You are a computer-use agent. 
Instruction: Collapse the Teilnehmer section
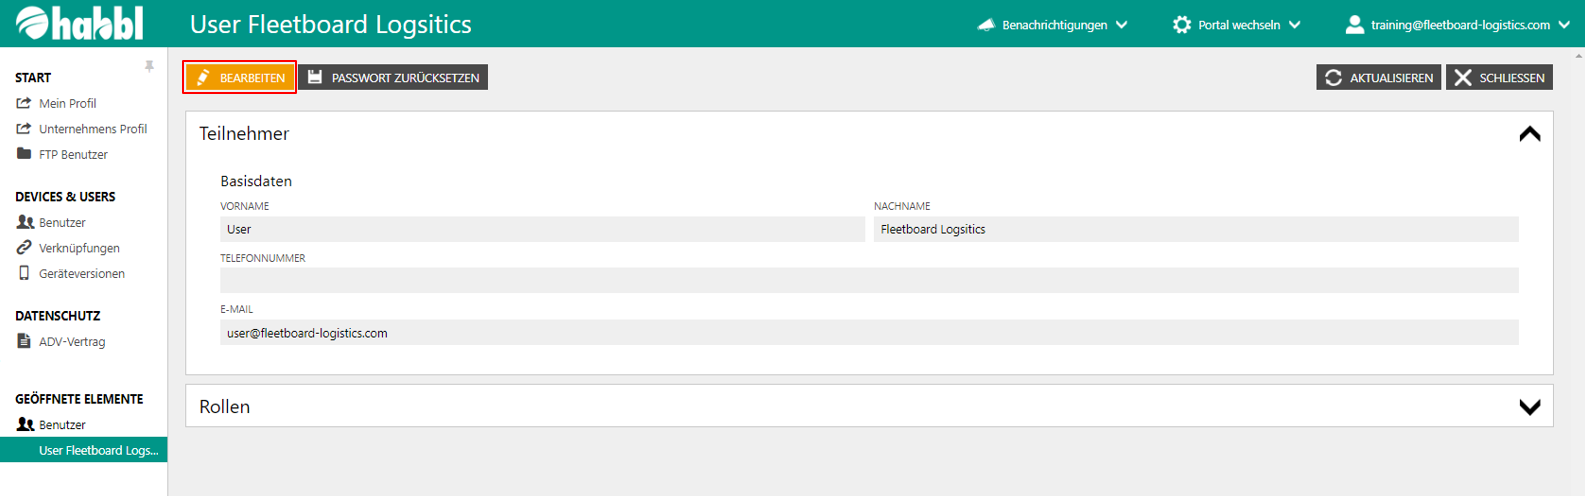click(1529, 134)
